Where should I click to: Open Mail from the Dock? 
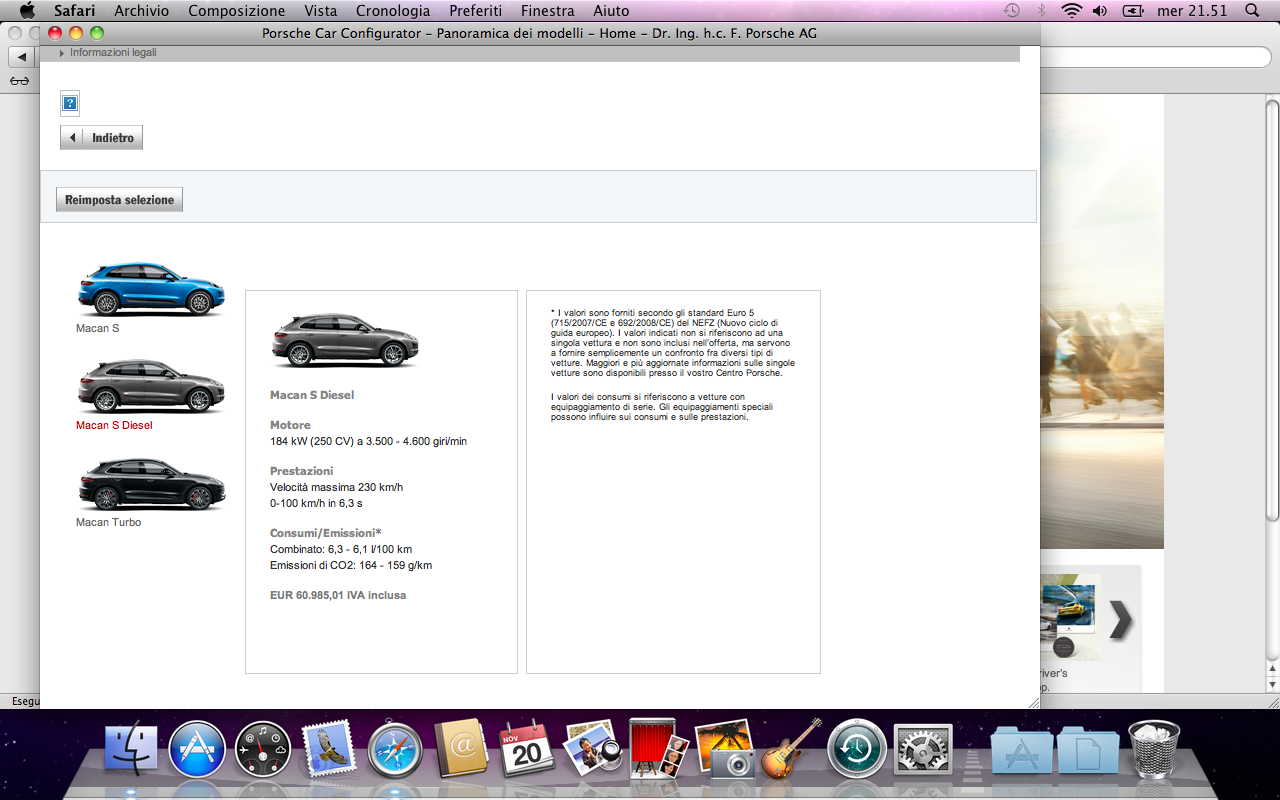tap(329, 749)
